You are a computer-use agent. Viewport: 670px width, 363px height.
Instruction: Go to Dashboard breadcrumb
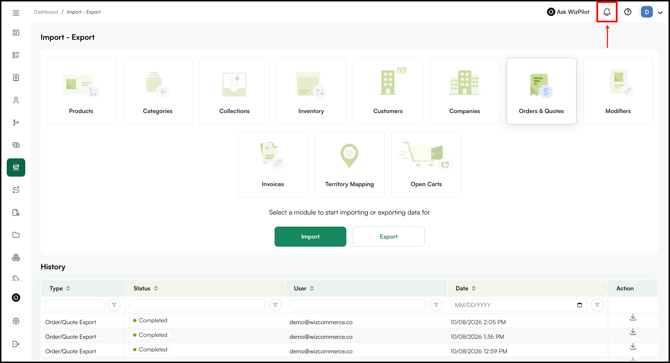pos(46,12)
